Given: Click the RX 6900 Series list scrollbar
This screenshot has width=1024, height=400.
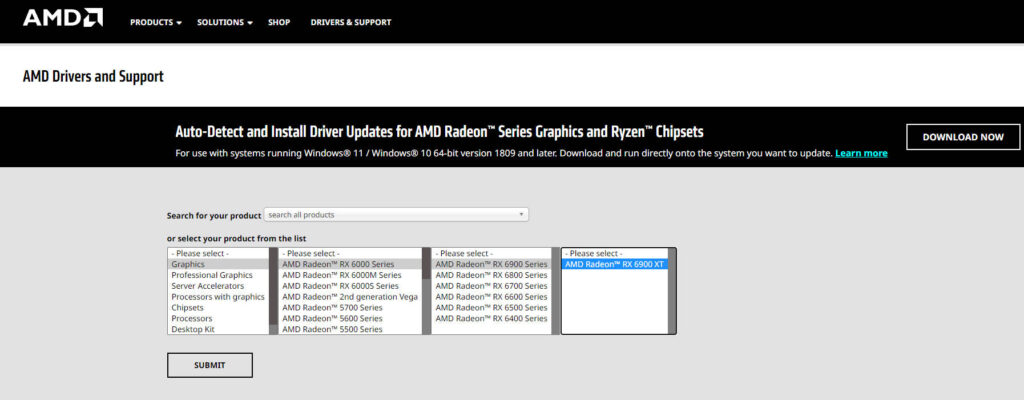Looking at the screenshot, I should pyautogui.click(x=556, y=291).
